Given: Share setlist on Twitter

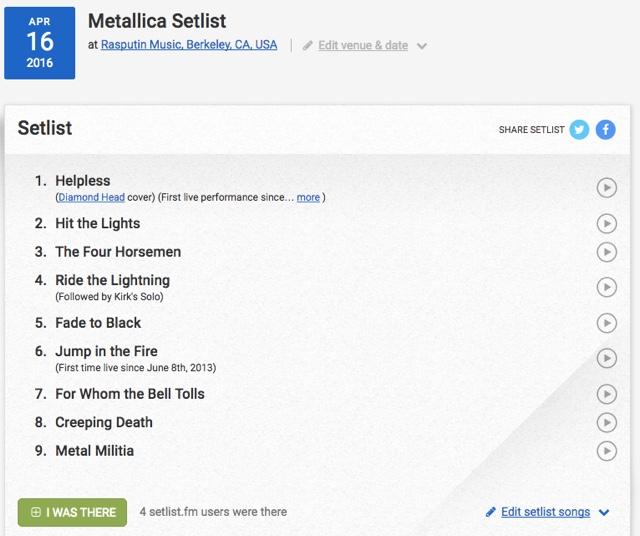Looking at the screenshot, I should click(x=579, y=130).
